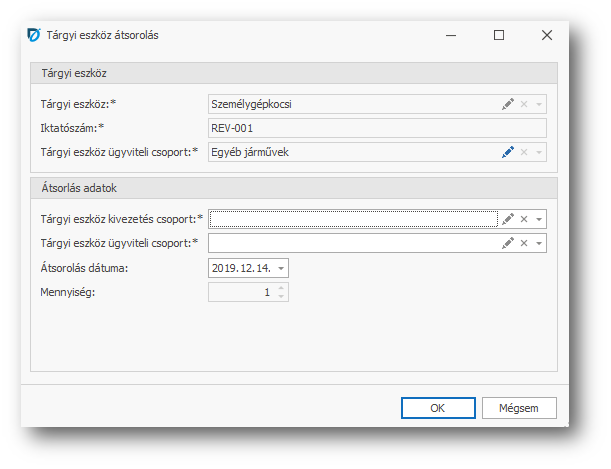
Task: Clear the kivezetés csoport field with X
Action: (x=524, y=219)
